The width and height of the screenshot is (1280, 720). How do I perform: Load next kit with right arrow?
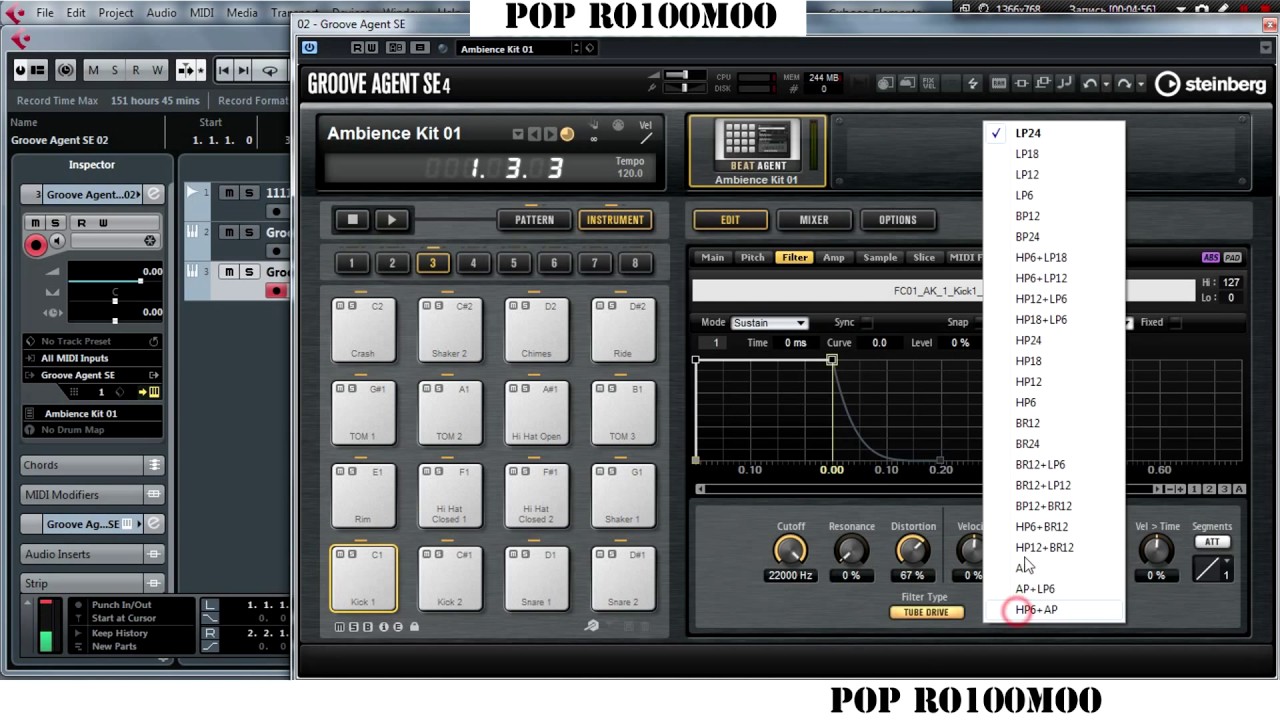550,134
